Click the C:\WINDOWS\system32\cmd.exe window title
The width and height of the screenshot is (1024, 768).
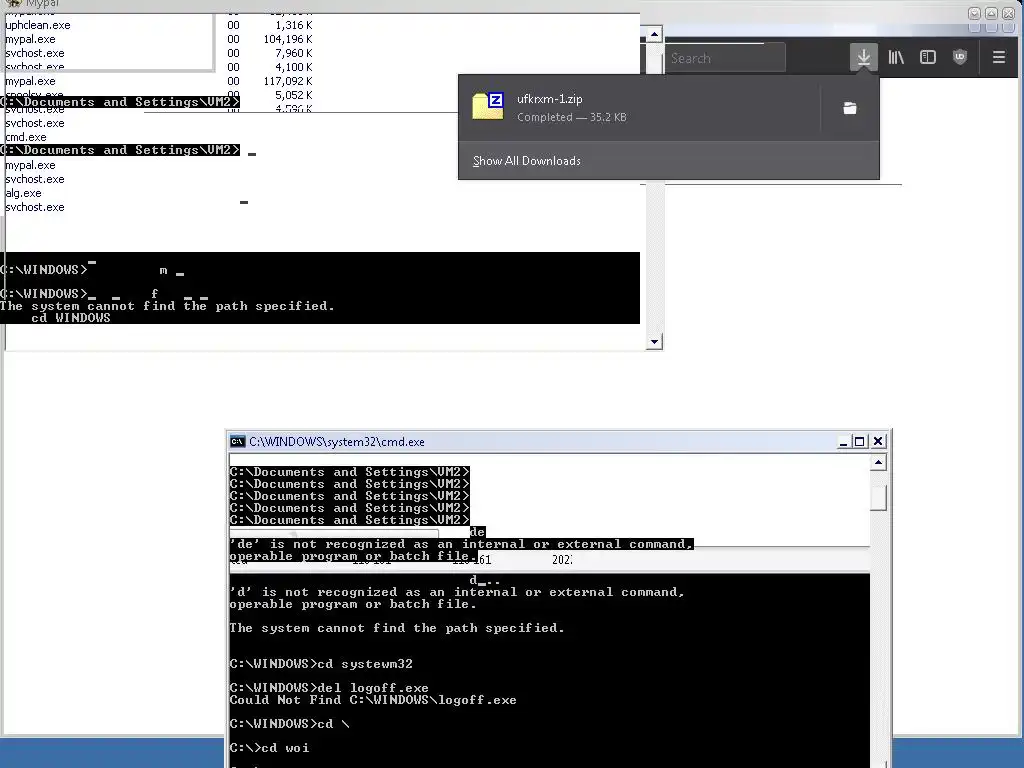tap(336, 442)
